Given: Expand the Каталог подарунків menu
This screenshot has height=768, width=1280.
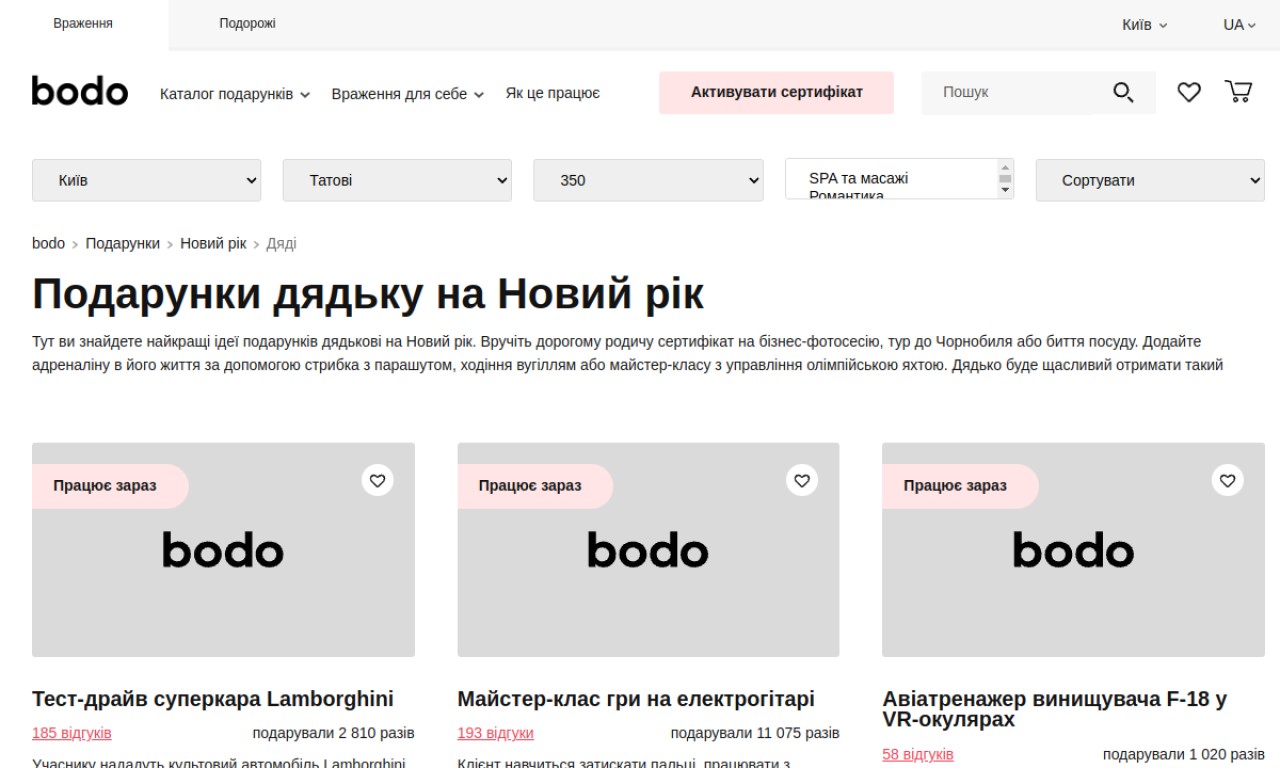Looking at the screenshot, I should click(x=235, y=94).
